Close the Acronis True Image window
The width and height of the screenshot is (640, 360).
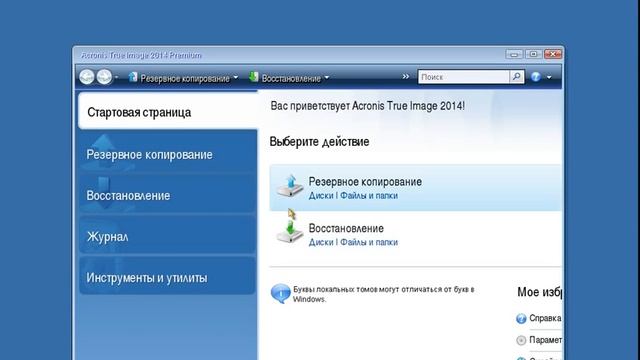553,54
